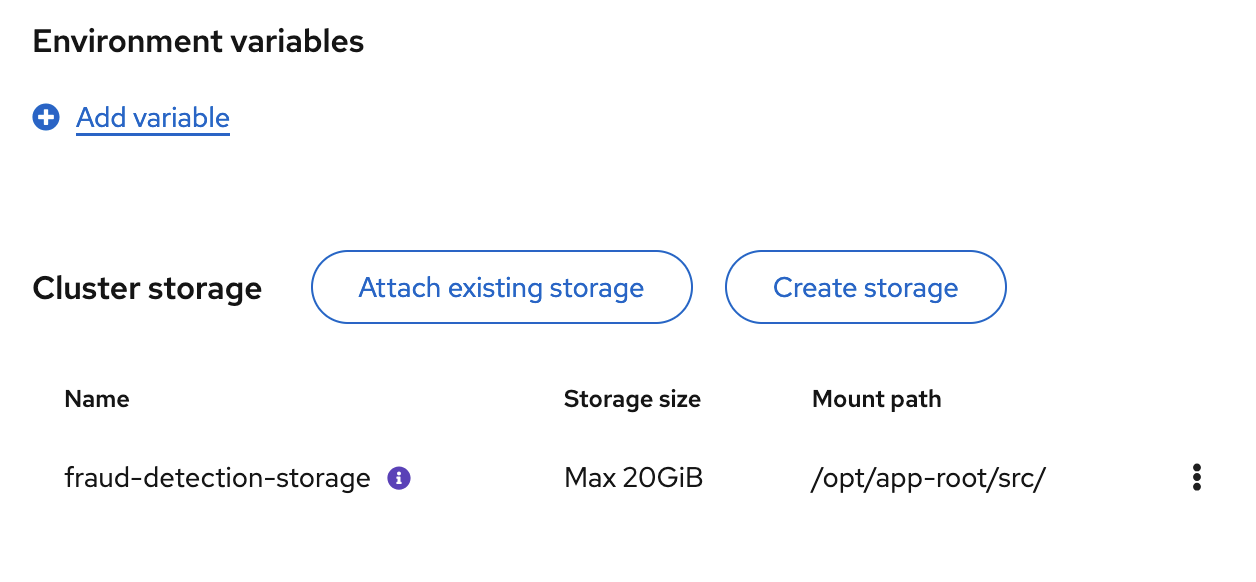Click the Create storage button
The height and width of the screenshot is (582, 1256).
click(866, 288)
